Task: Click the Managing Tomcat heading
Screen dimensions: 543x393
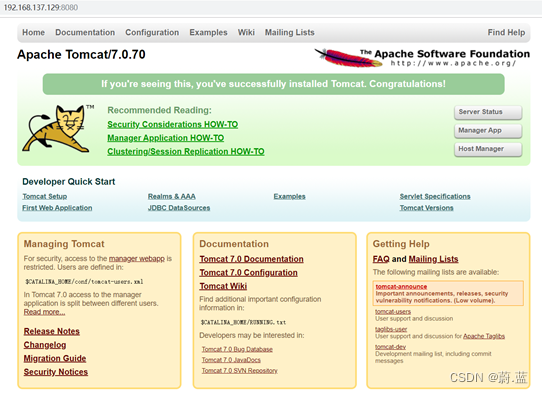Action: [x=64, y=244]
